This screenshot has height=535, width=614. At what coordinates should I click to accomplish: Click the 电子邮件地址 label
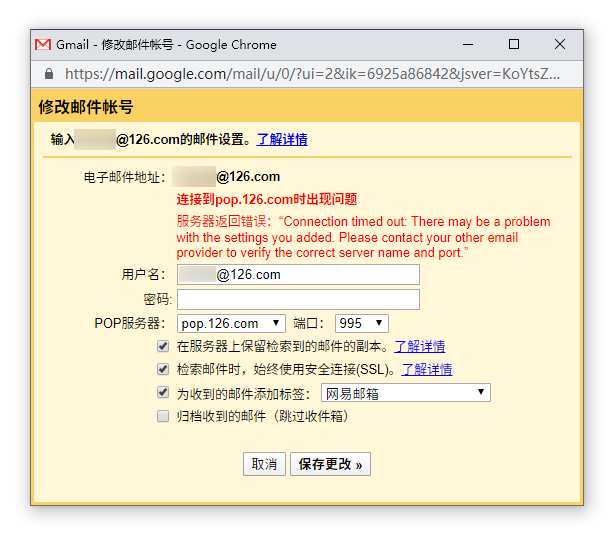[x=125, y=177]
